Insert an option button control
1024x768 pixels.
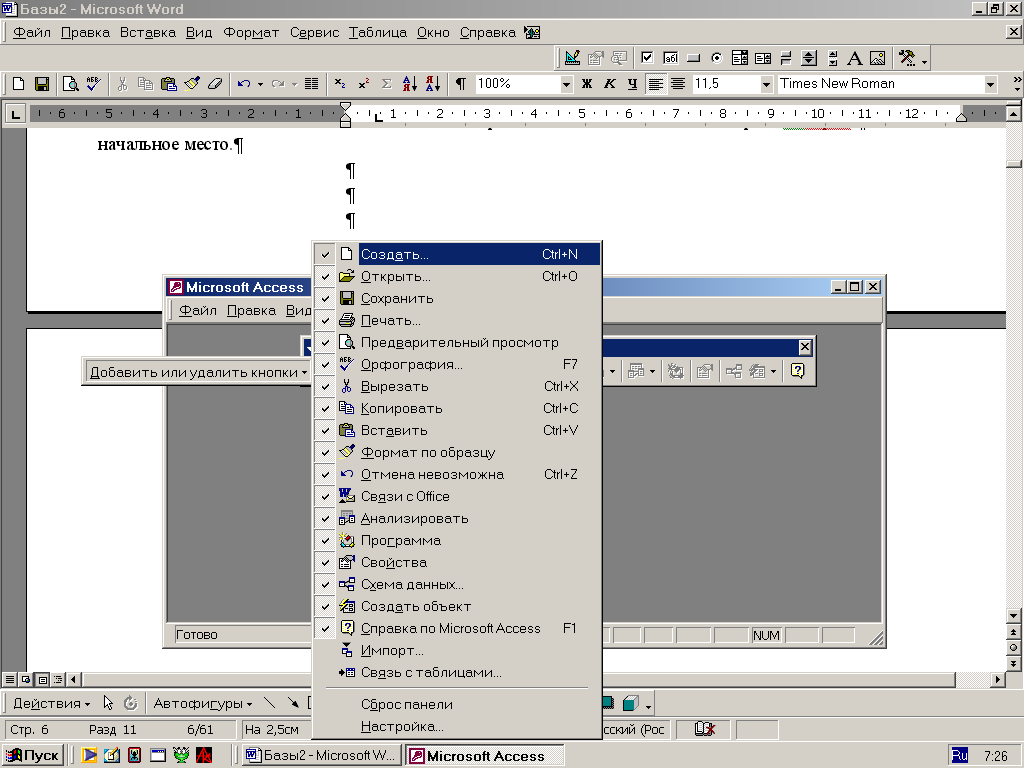716,58
